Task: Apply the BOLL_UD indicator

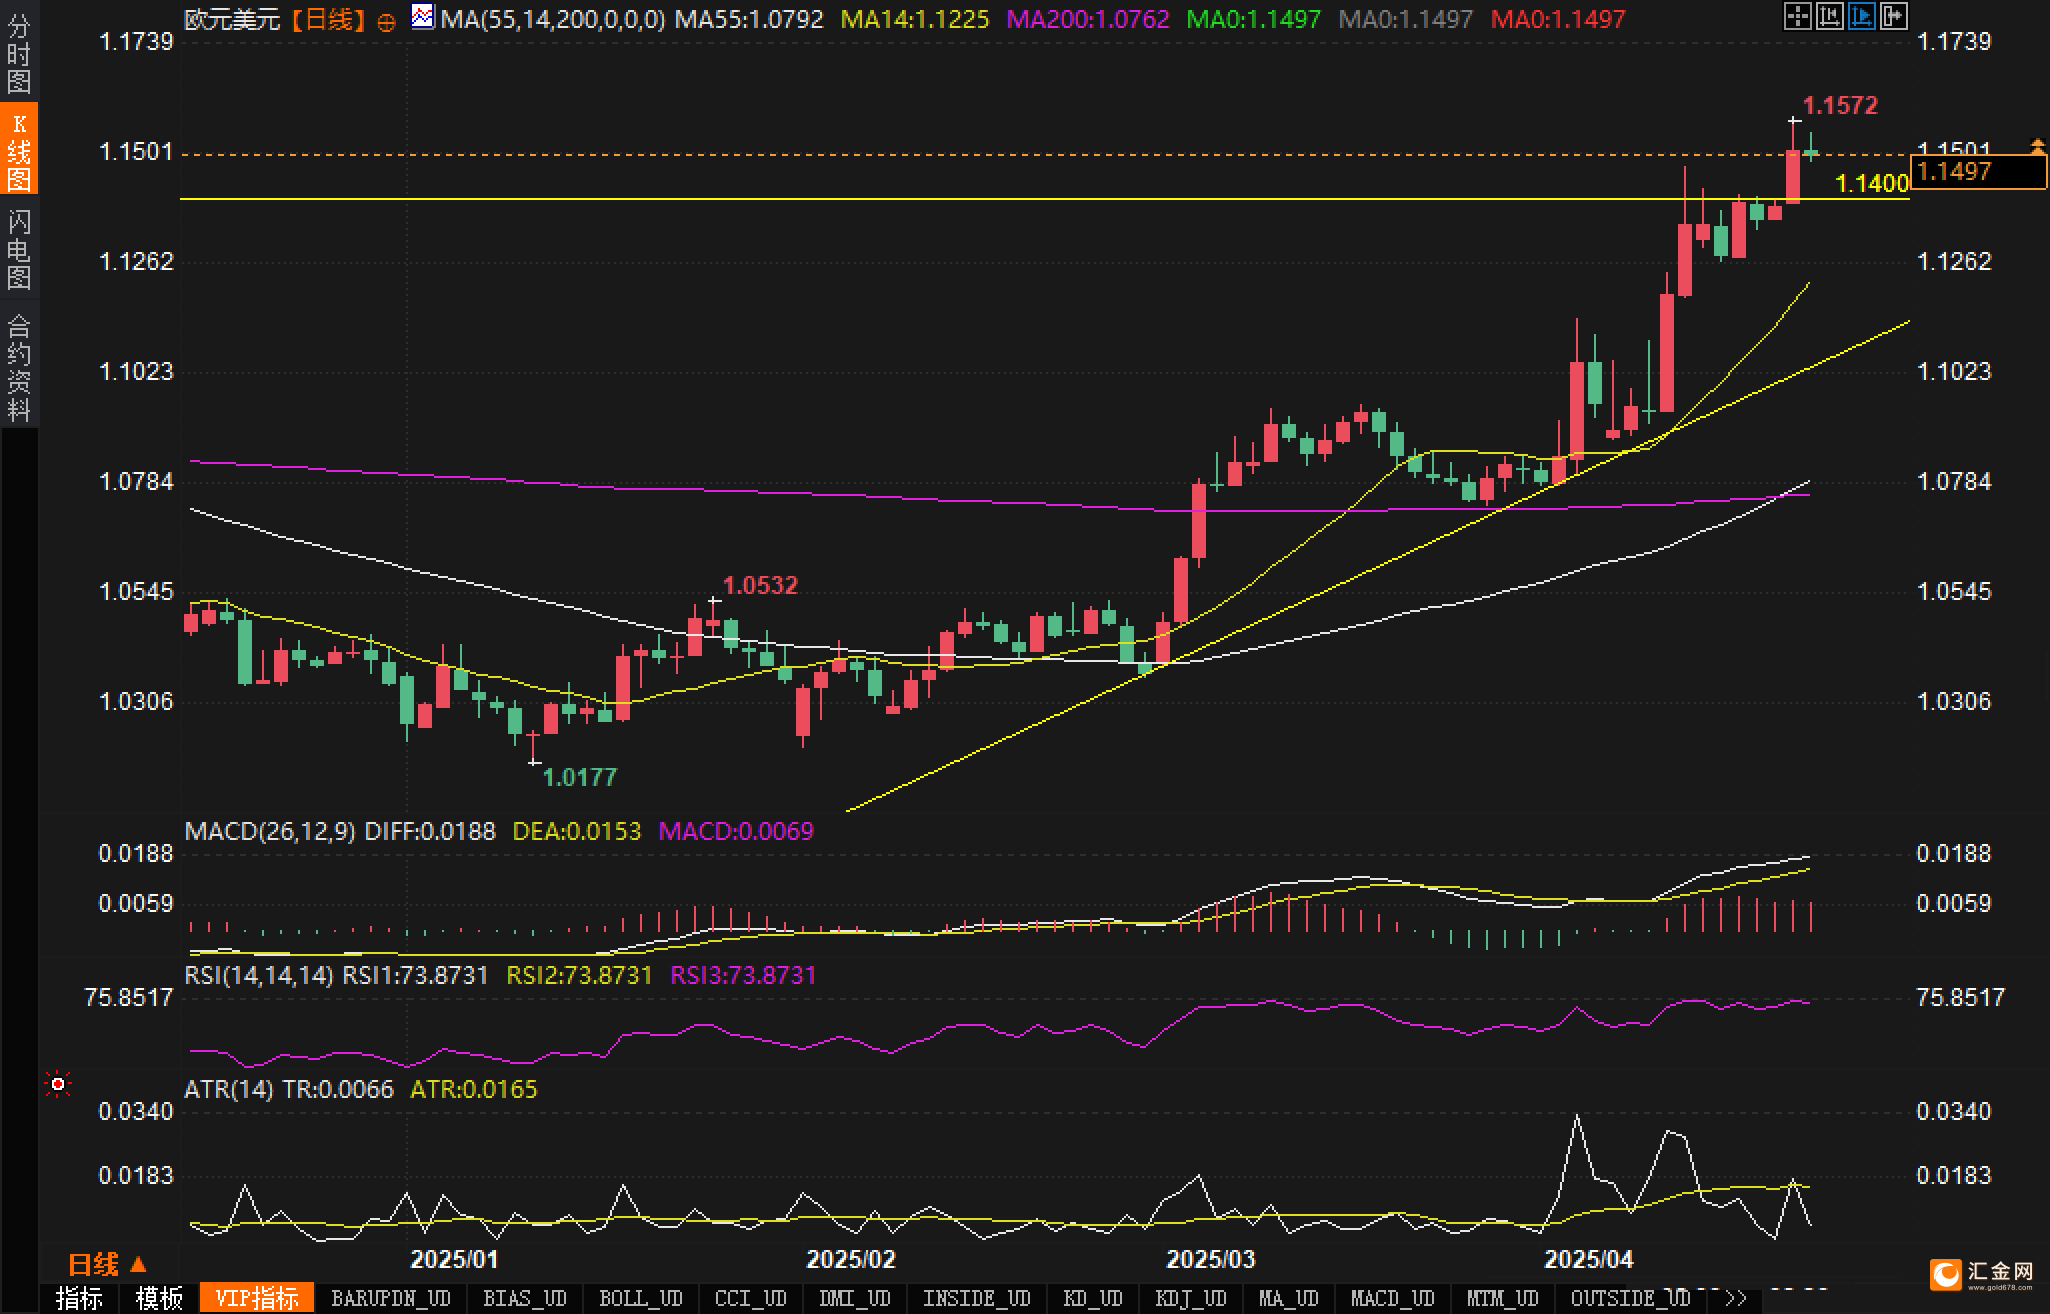Action: click(640, 1298)
